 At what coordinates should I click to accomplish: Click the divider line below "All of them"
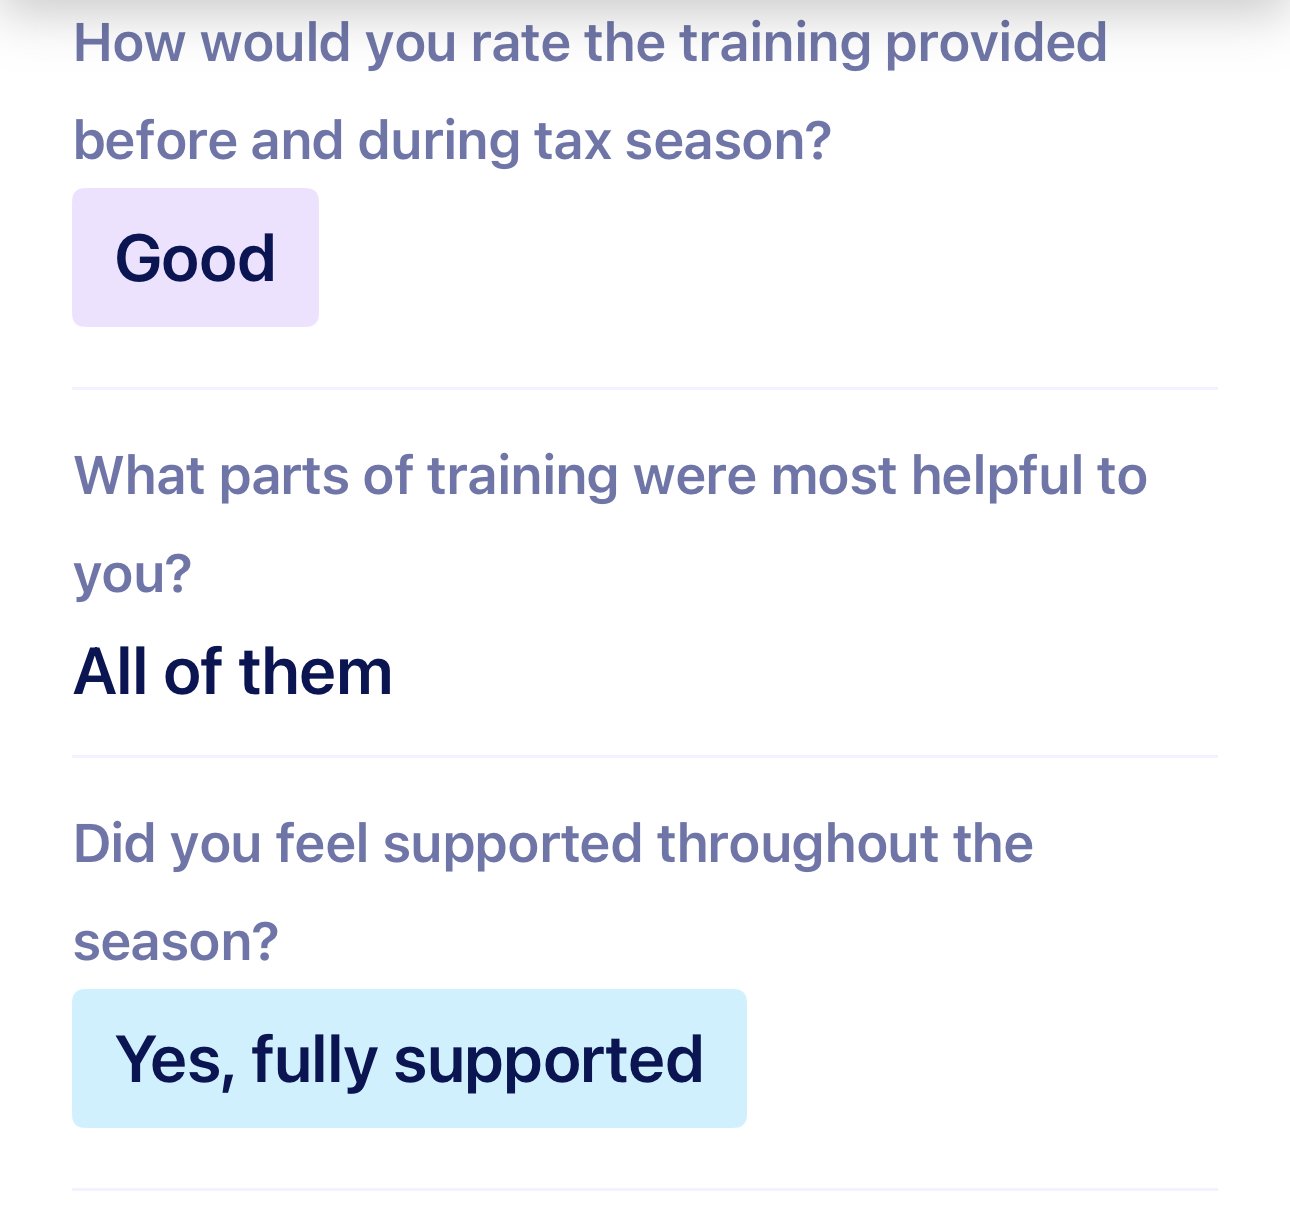click(x=645, y=756)
